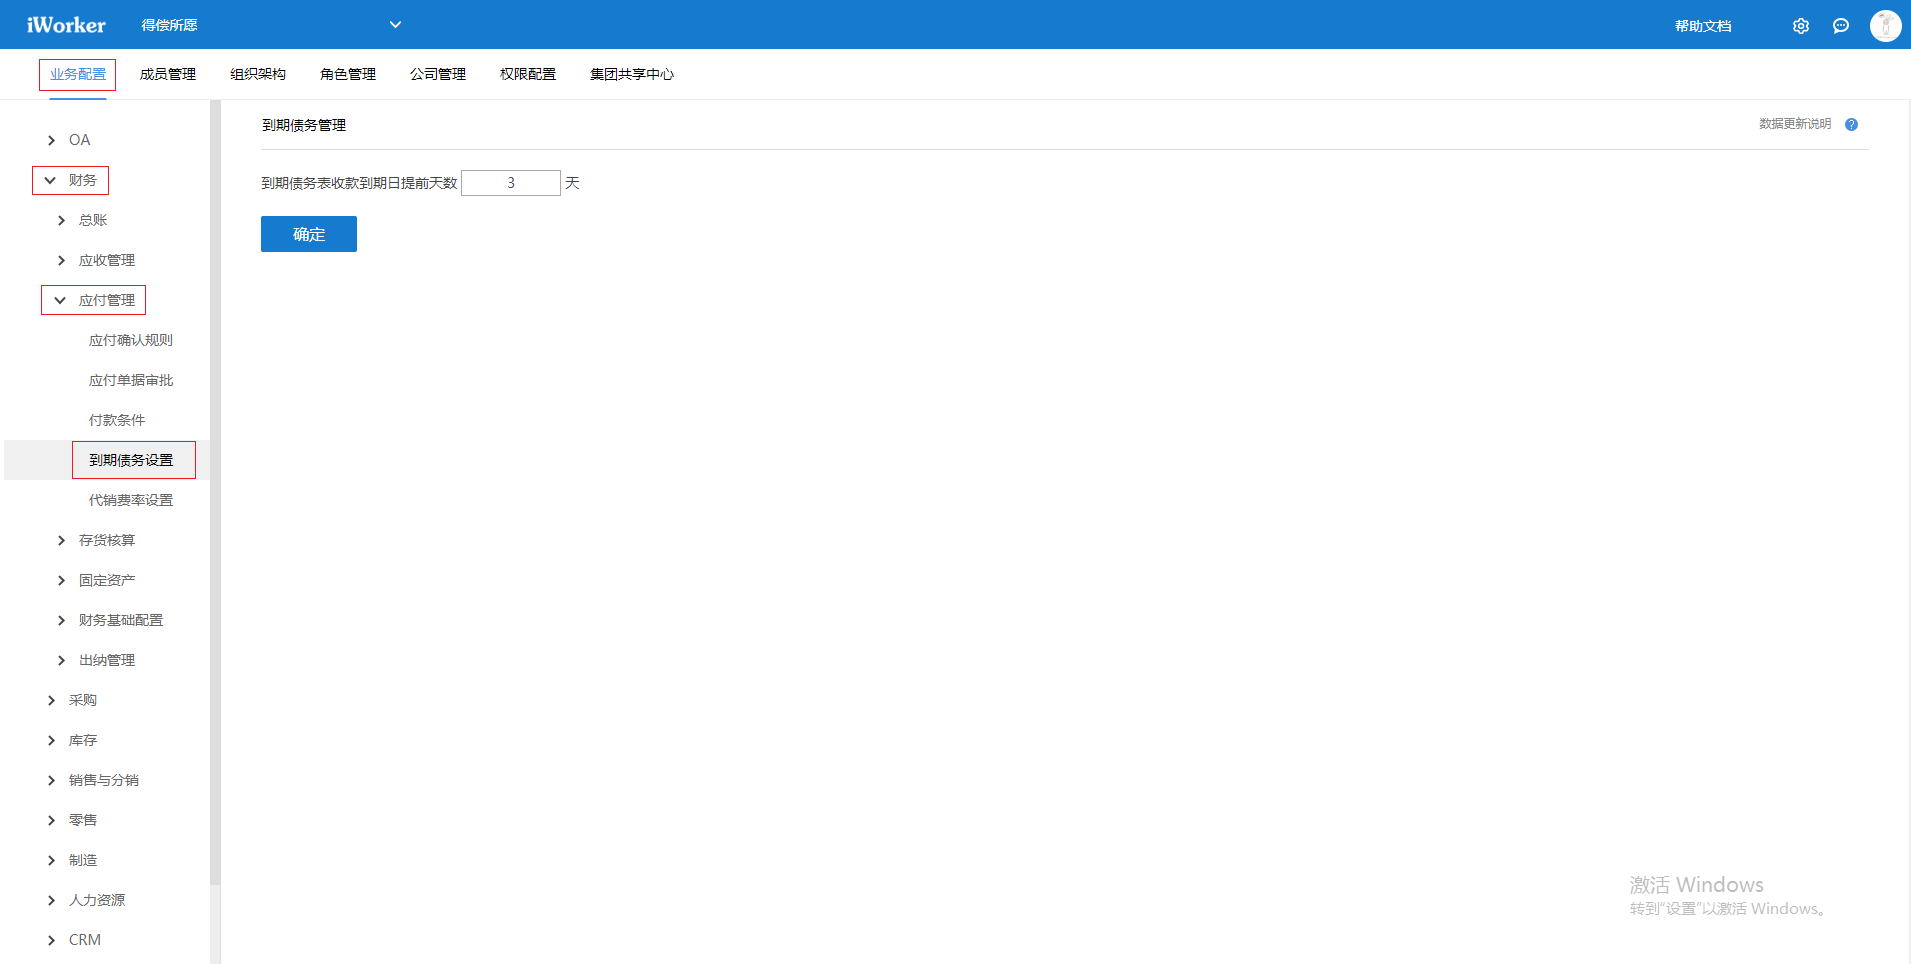Click the blue help question mark icon

coord(1851,125)
